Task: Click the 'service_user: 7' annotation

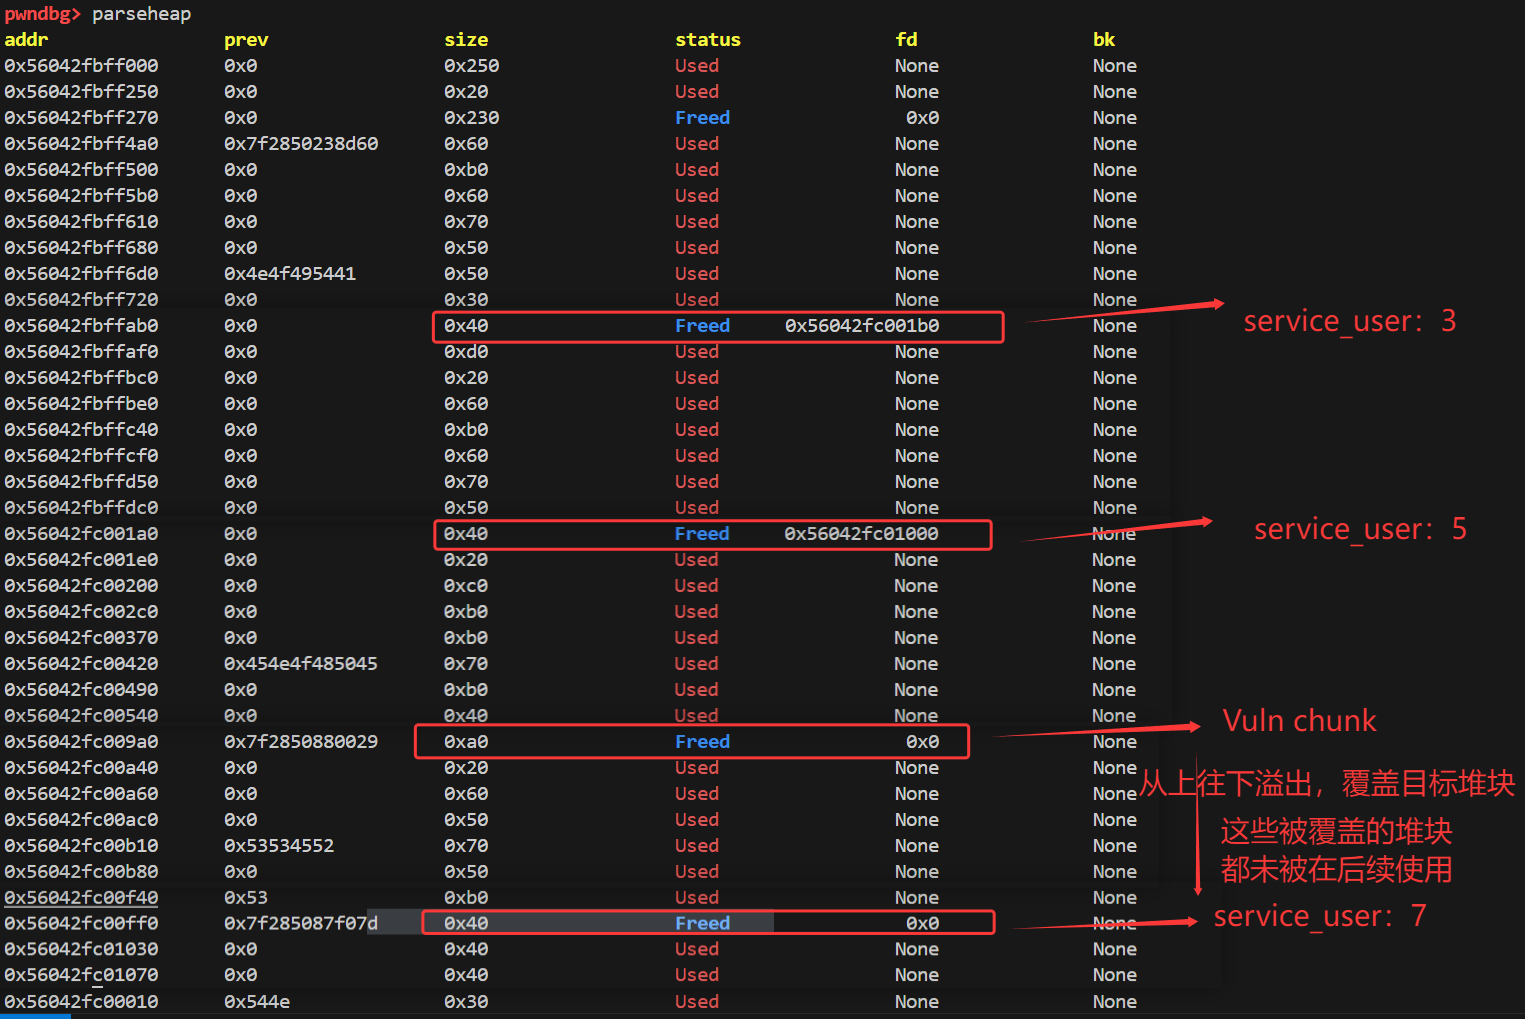Action: (1320, 916)
